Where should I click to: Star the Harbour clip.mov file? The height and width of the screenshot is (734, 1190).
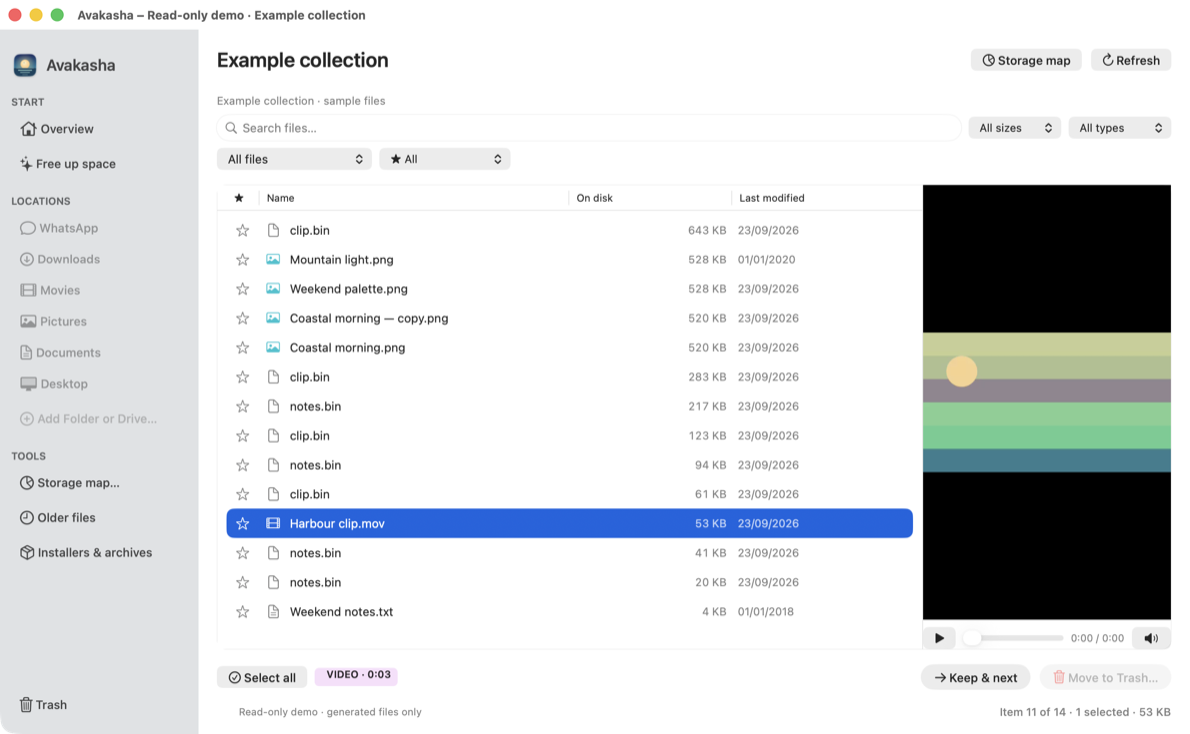242,524
